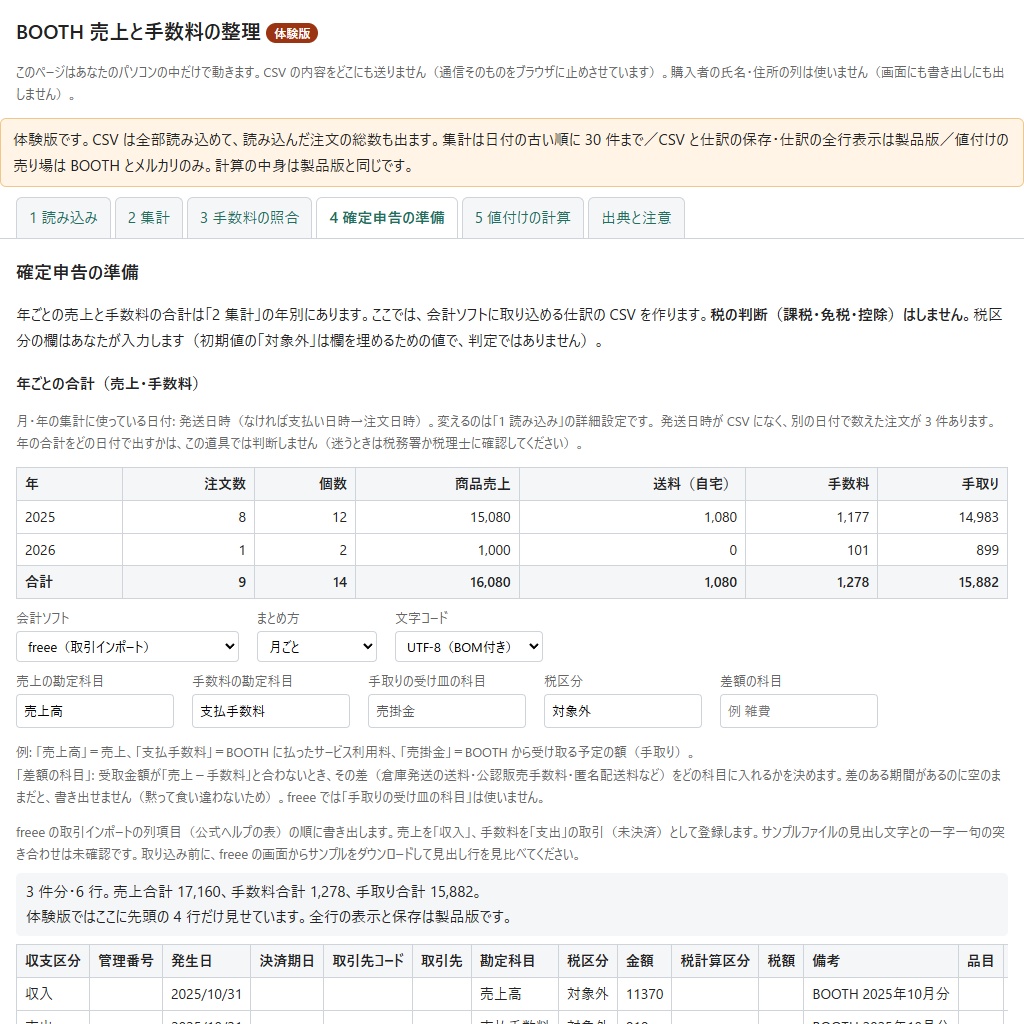Click the 14,983 手取り value
Screen dimensions: 1024x1024
point(942,517)
